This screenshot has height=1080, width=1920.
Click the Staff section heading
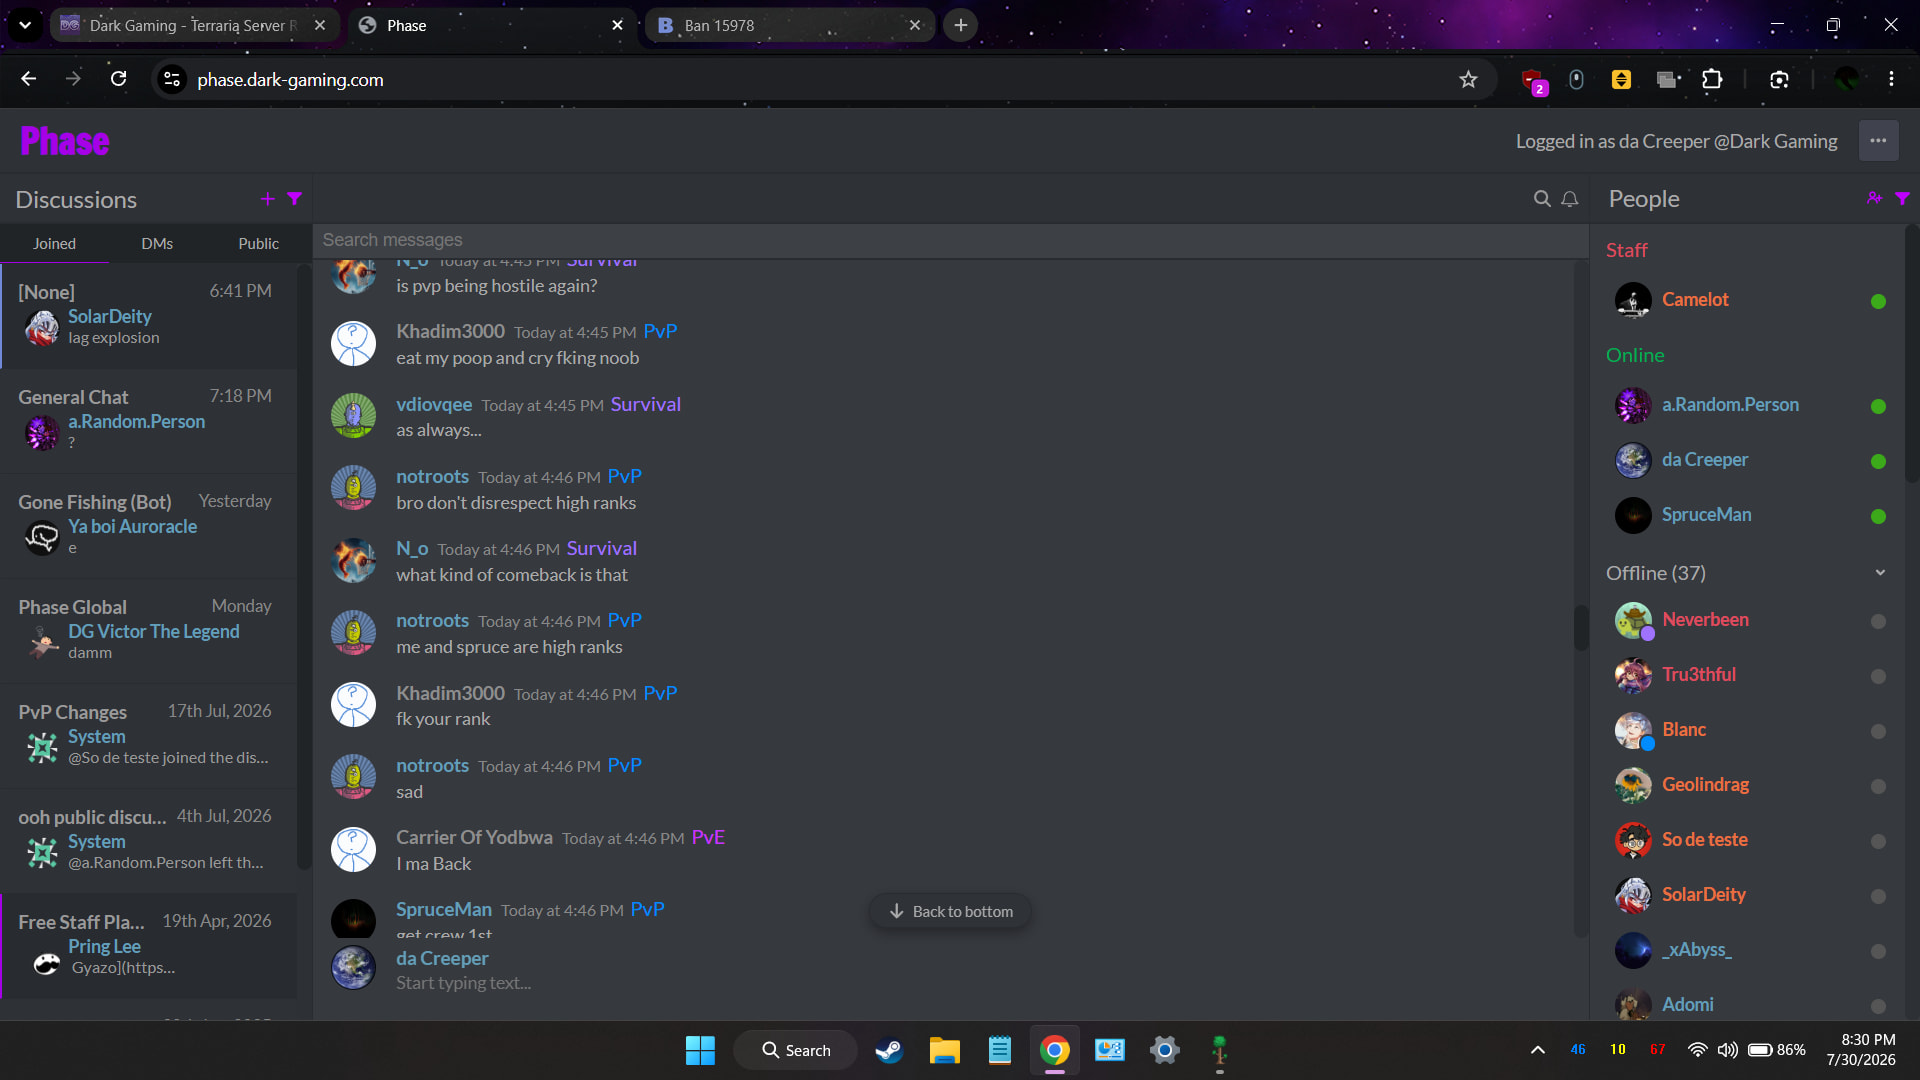tap(1626, 250)
